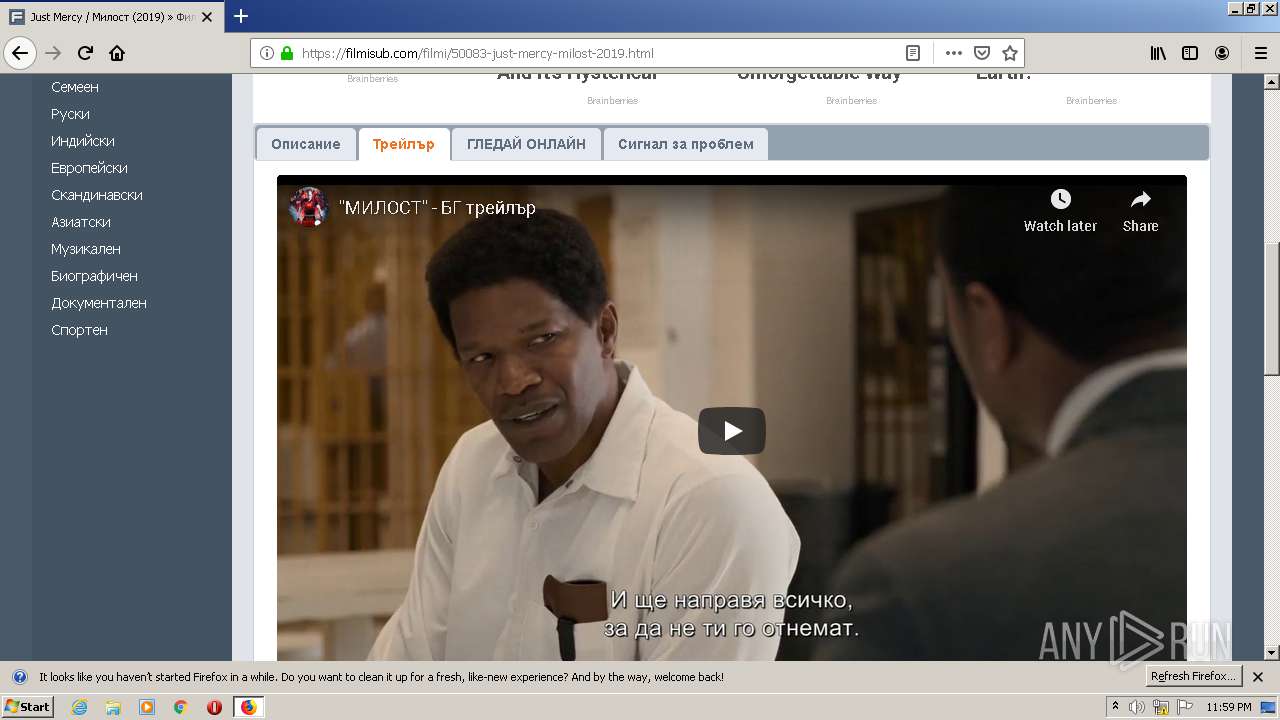Click the Refresh Firefox… button
Image resolution: width=1280 pixels, height=720 pixels.
(x=1193, y=677)
